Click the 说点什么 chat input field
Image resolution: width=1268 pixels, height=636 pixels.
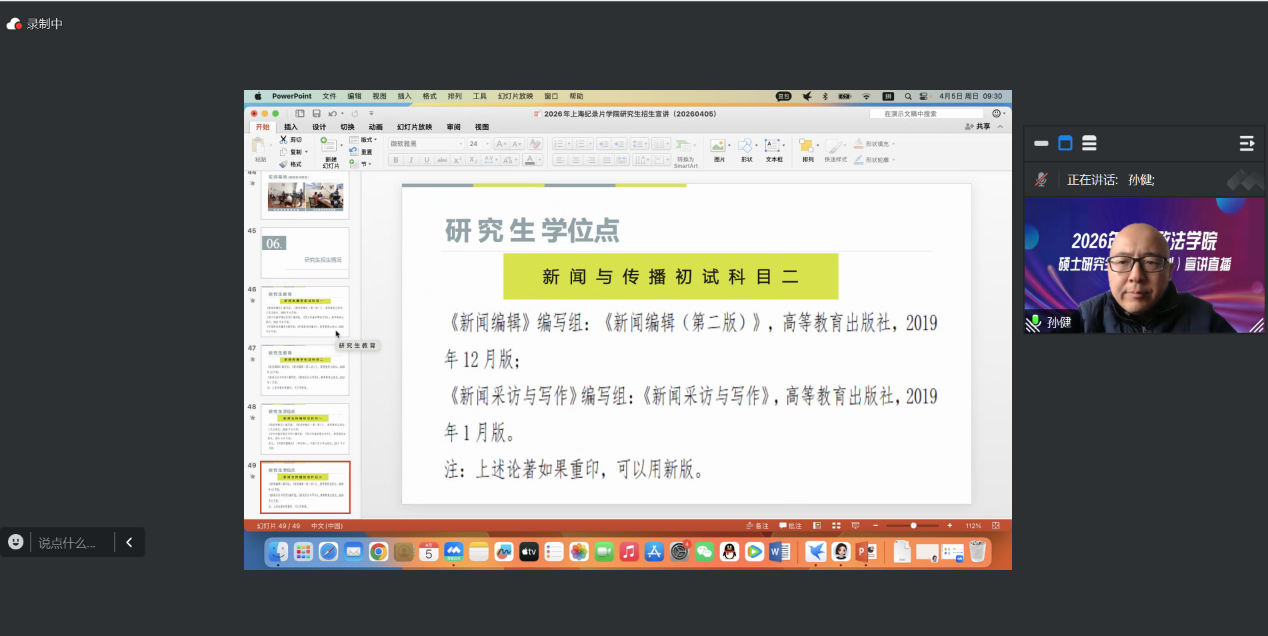click(x=68, y=543)
